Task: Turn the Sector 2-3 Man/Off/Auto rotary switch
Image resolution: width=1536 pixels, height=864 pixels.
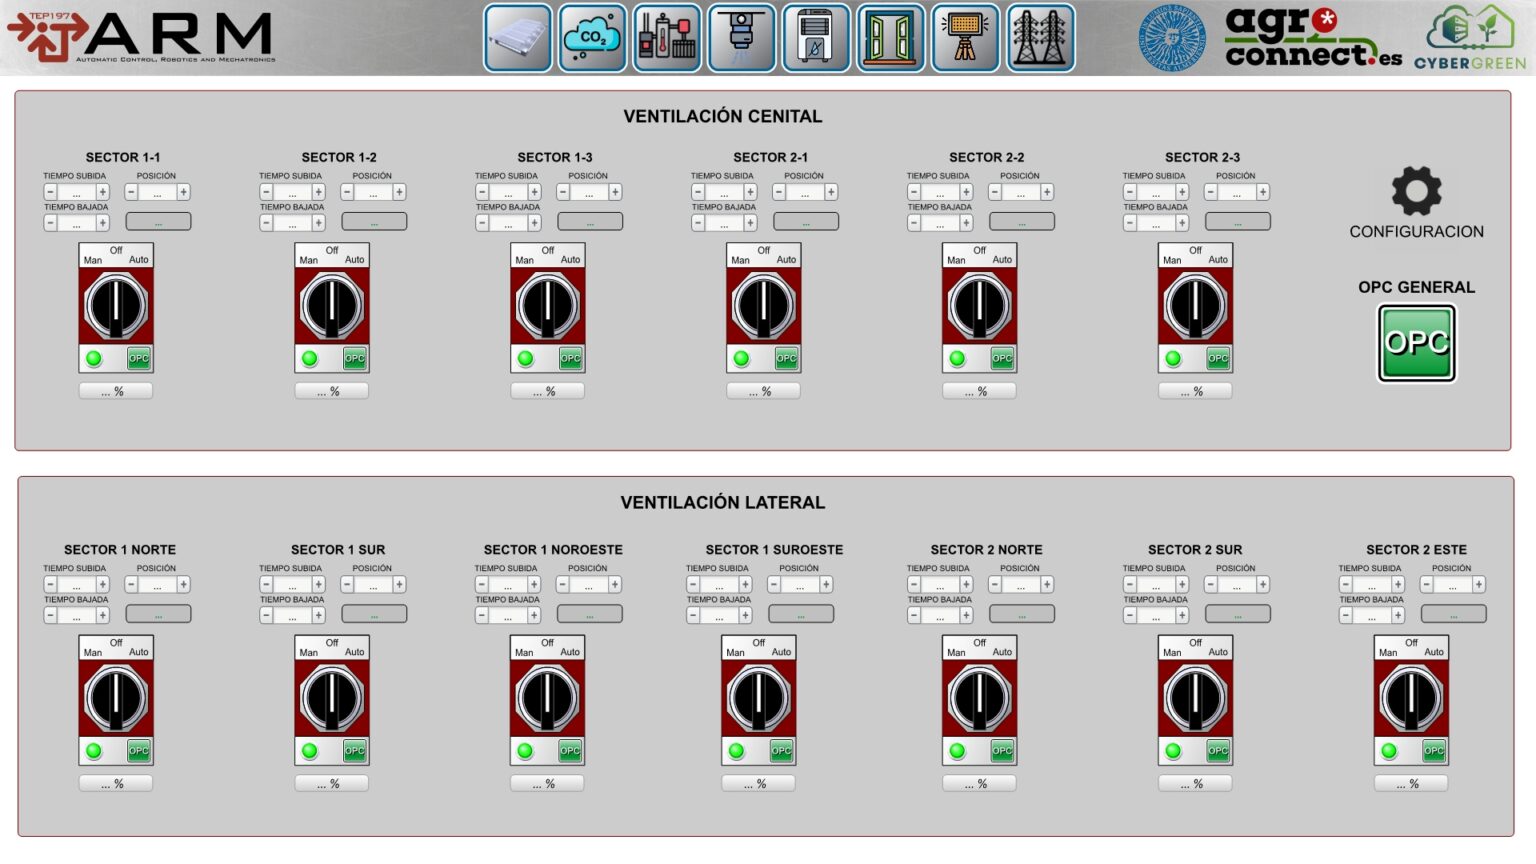Action: [1196, 306]
